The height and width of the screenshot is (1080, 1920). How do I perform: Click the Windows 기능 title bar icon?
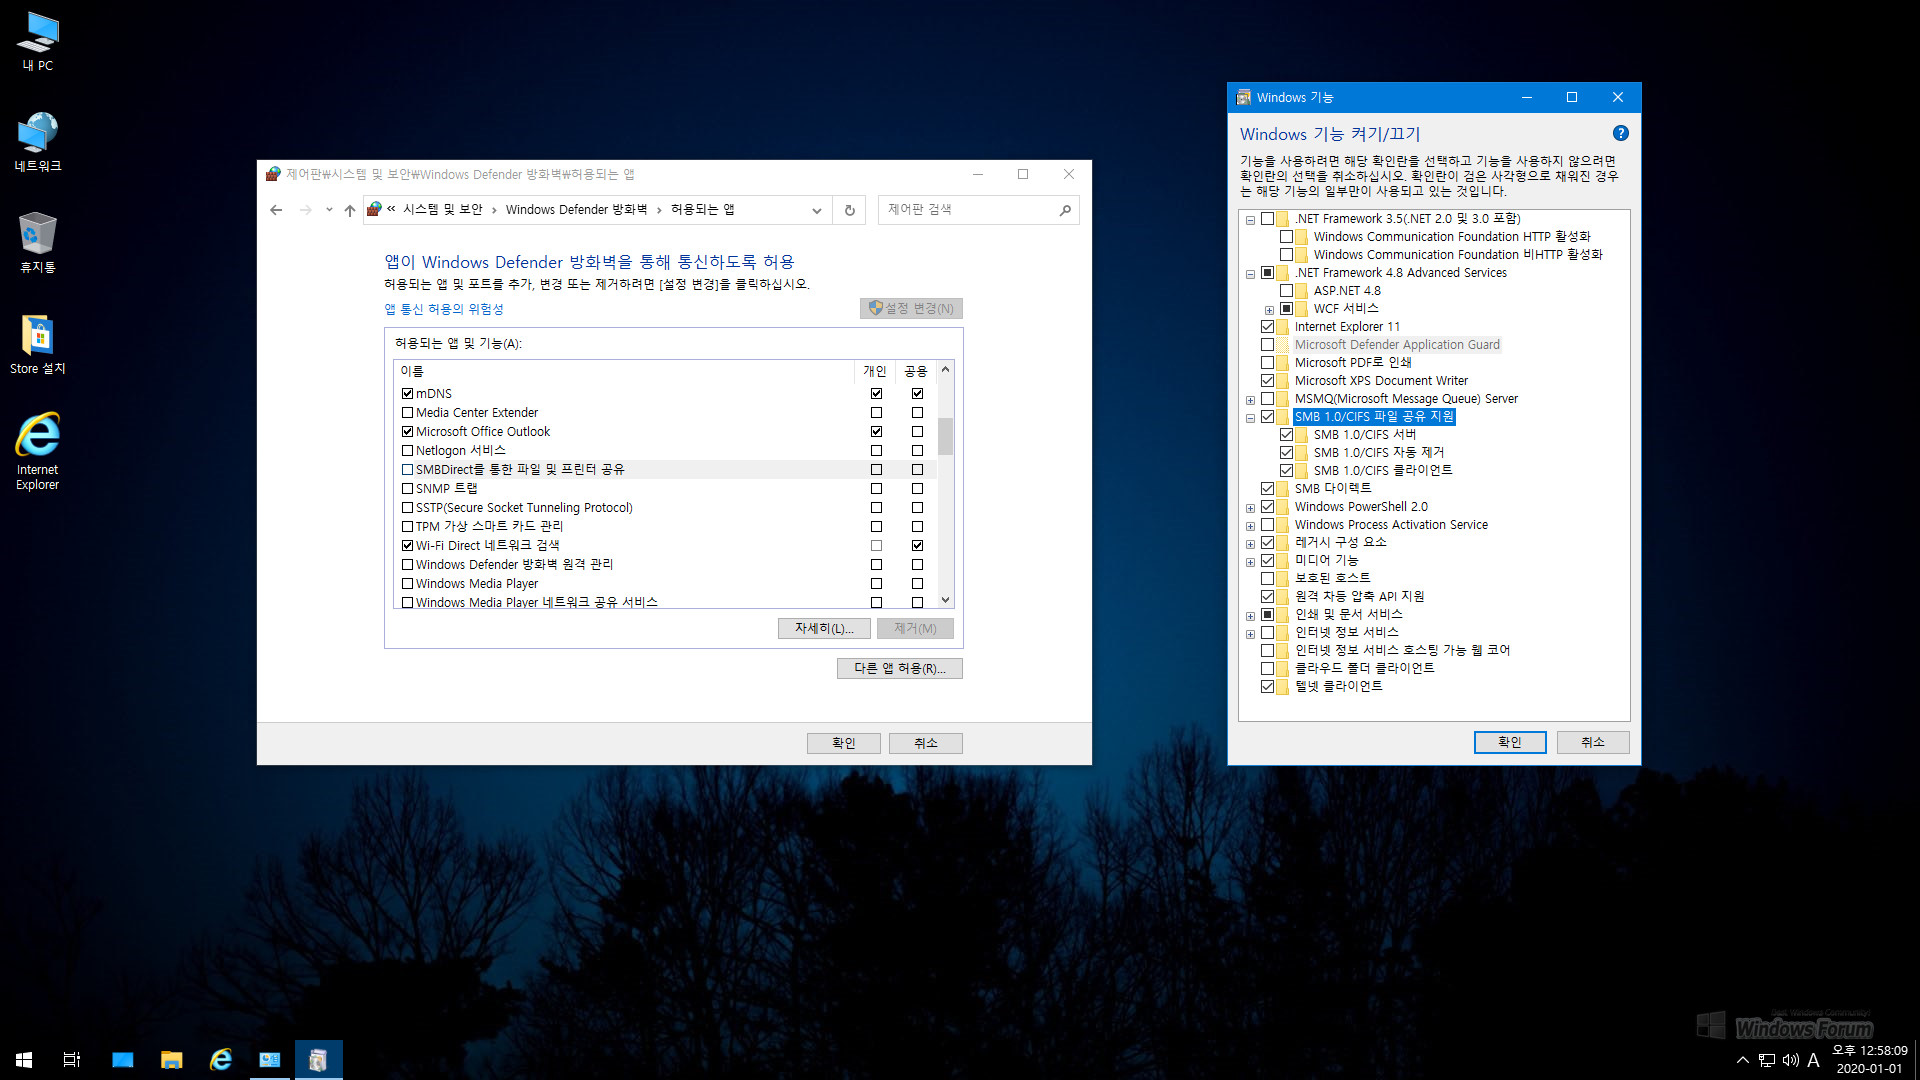click(1243, 97)
